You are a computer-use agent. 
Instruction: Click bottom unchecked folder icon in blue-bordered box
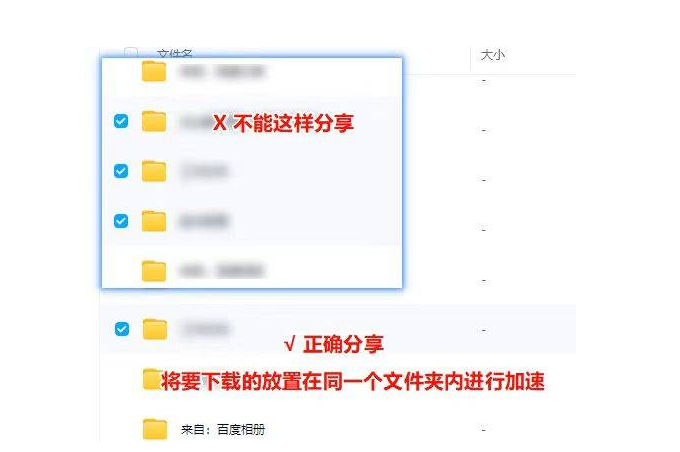coord(154,271)
